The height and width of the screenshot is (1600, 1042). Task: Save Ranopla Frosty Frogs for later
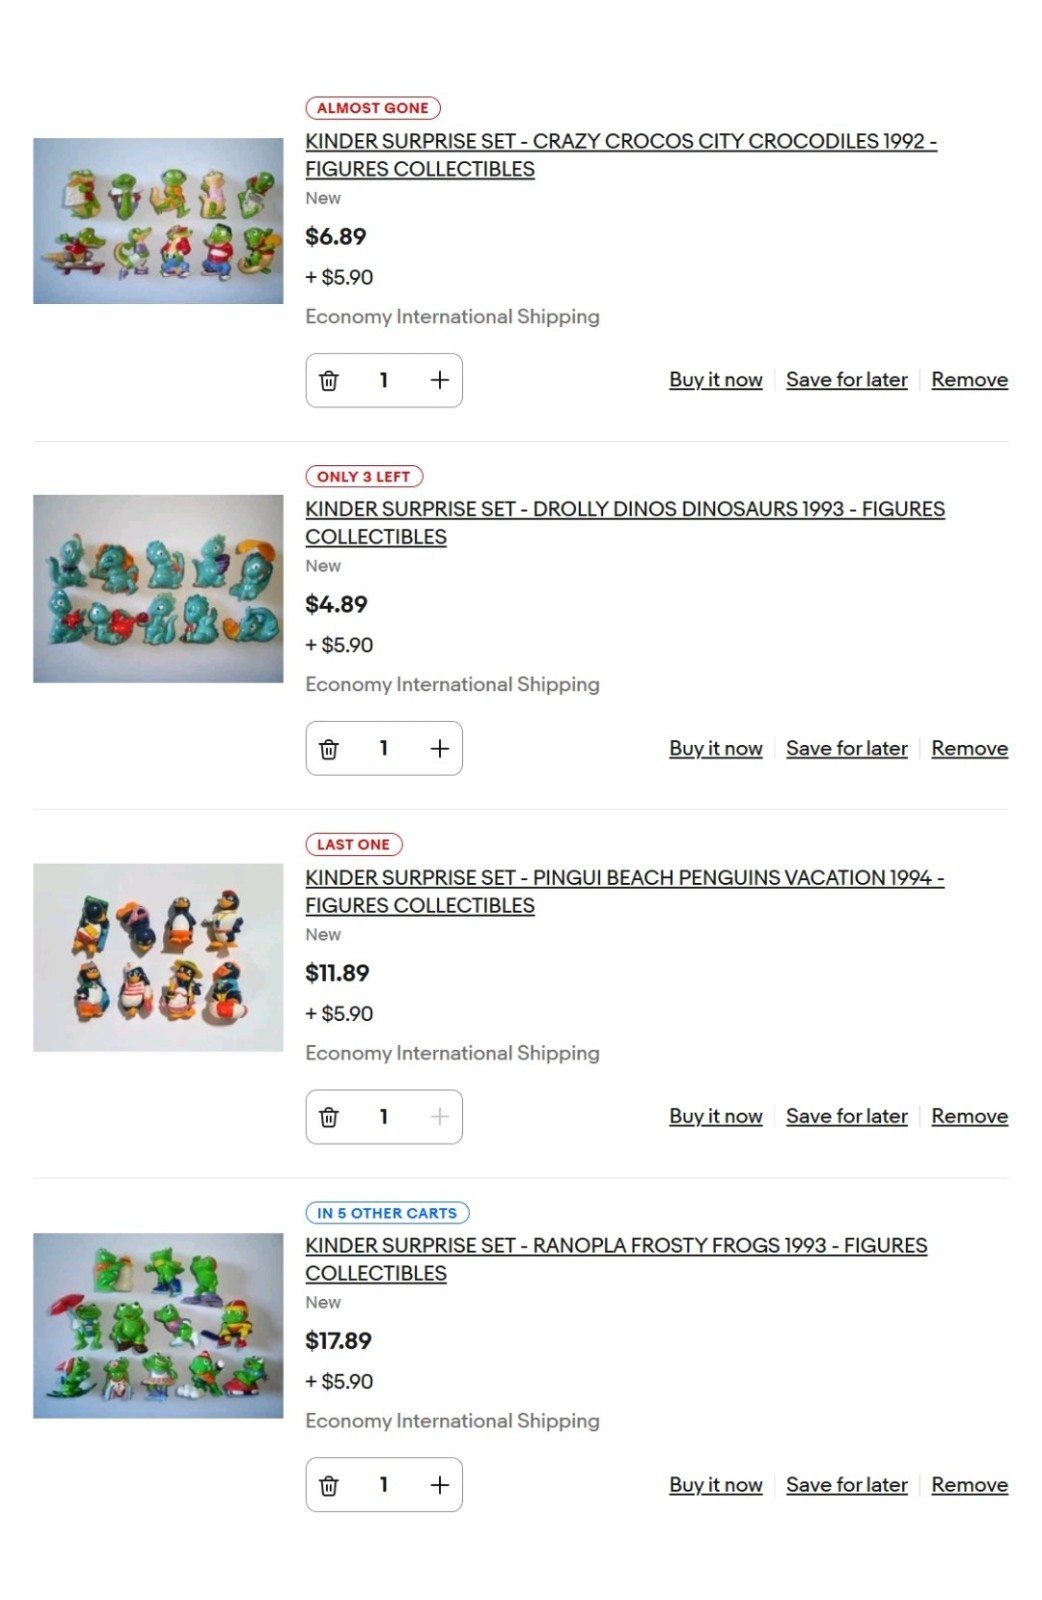[847, 1485]
